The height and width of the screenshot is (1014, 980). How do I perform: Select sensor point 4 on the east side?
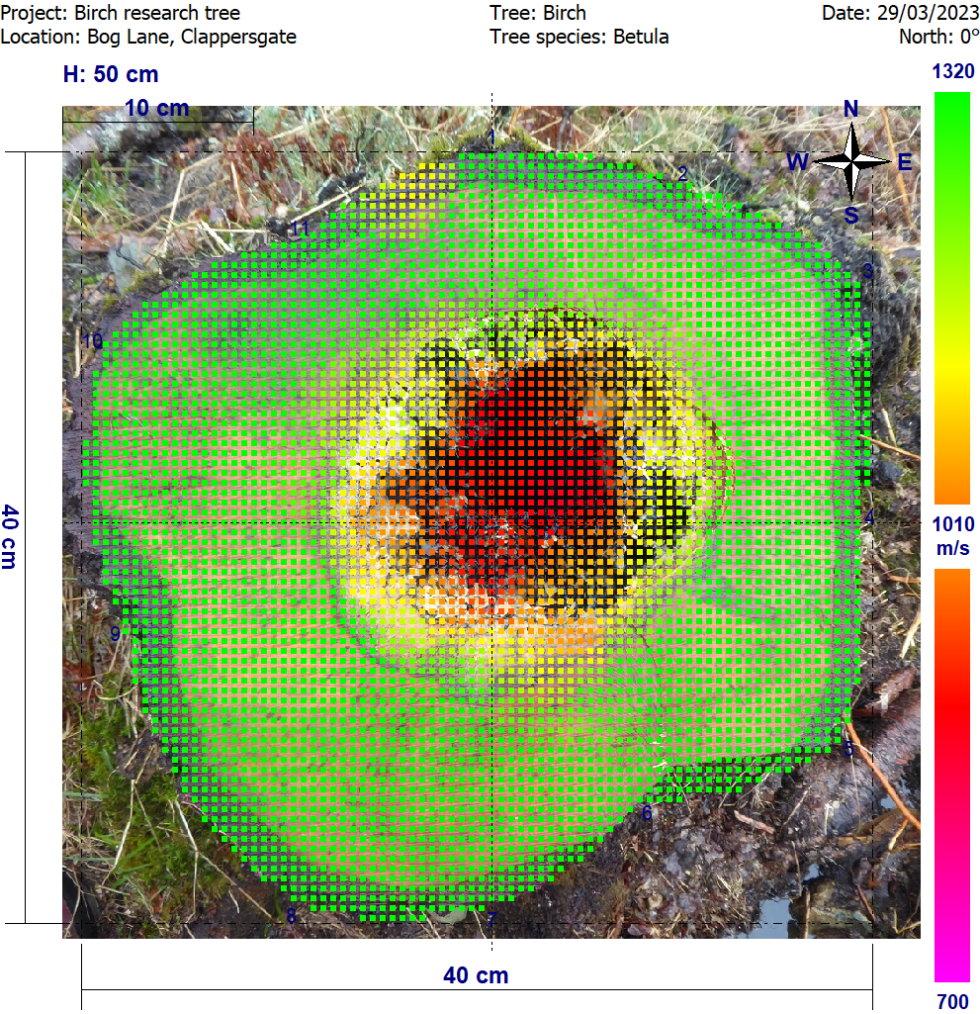(869, 517)
